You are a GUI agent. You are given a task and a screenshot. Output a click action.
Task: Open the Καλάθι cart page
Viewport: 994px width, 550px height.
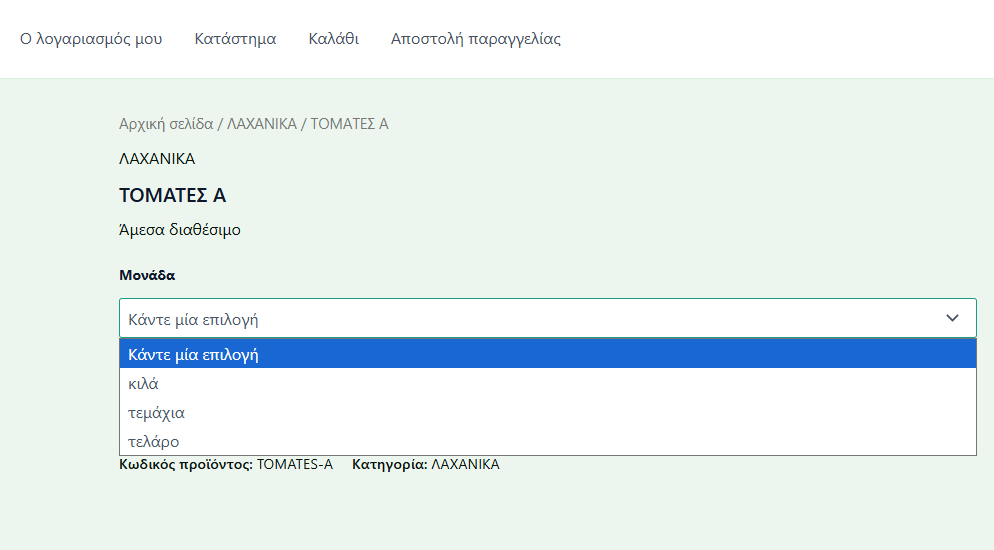(333, 39)
